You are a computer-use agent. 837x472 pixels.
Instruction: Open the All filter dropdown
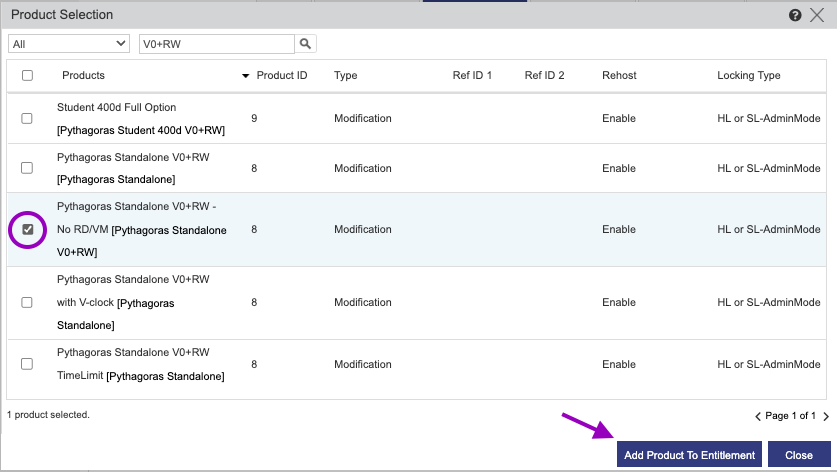pyautogui.click(x=69, y=44)
